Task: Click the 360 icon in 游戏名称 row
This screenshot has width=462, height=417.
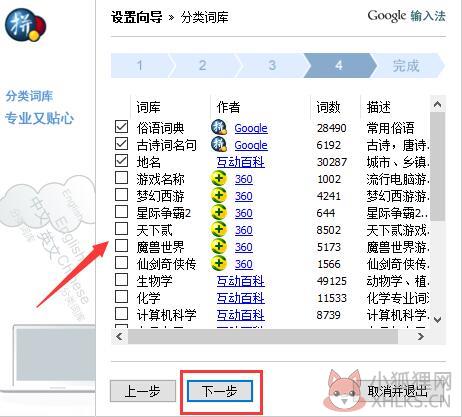Action: pyautogui.click(x=219, y=179)
